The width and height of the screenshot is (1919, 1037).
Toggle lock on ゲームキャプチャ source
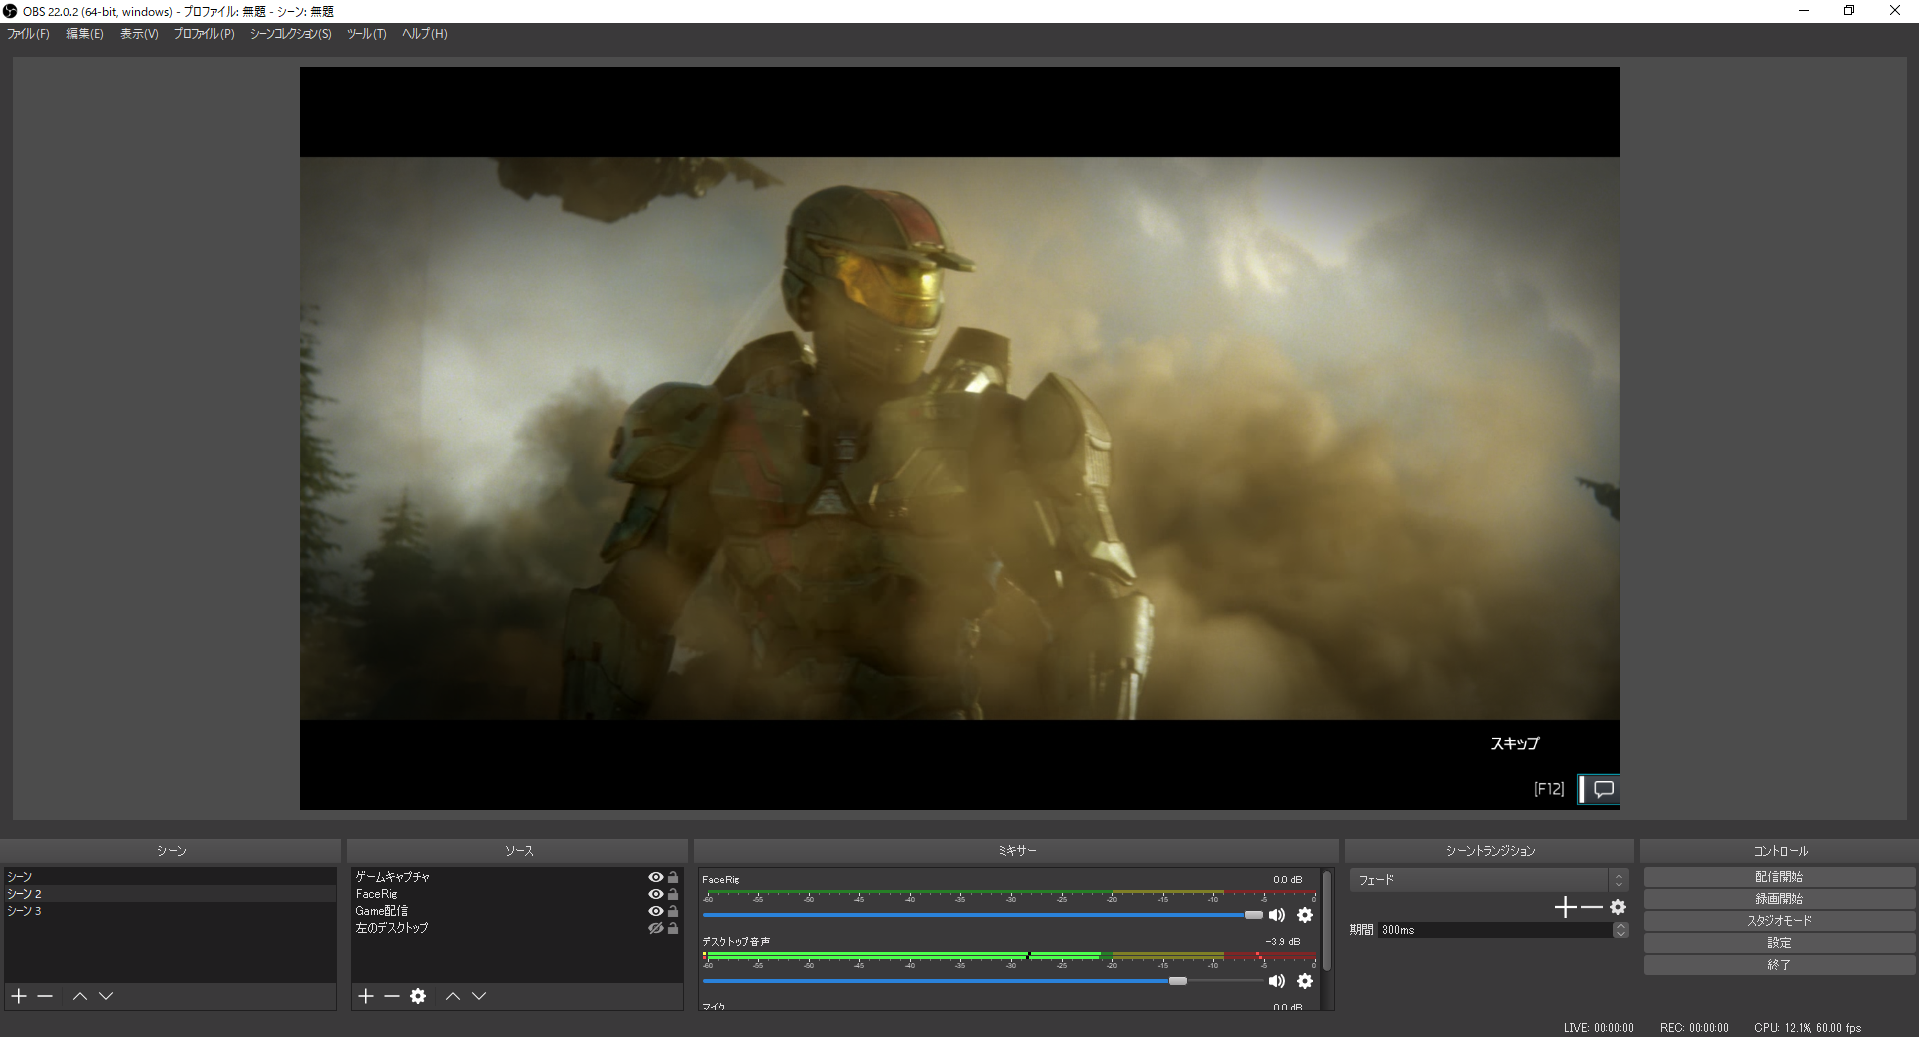click(673, 877)
